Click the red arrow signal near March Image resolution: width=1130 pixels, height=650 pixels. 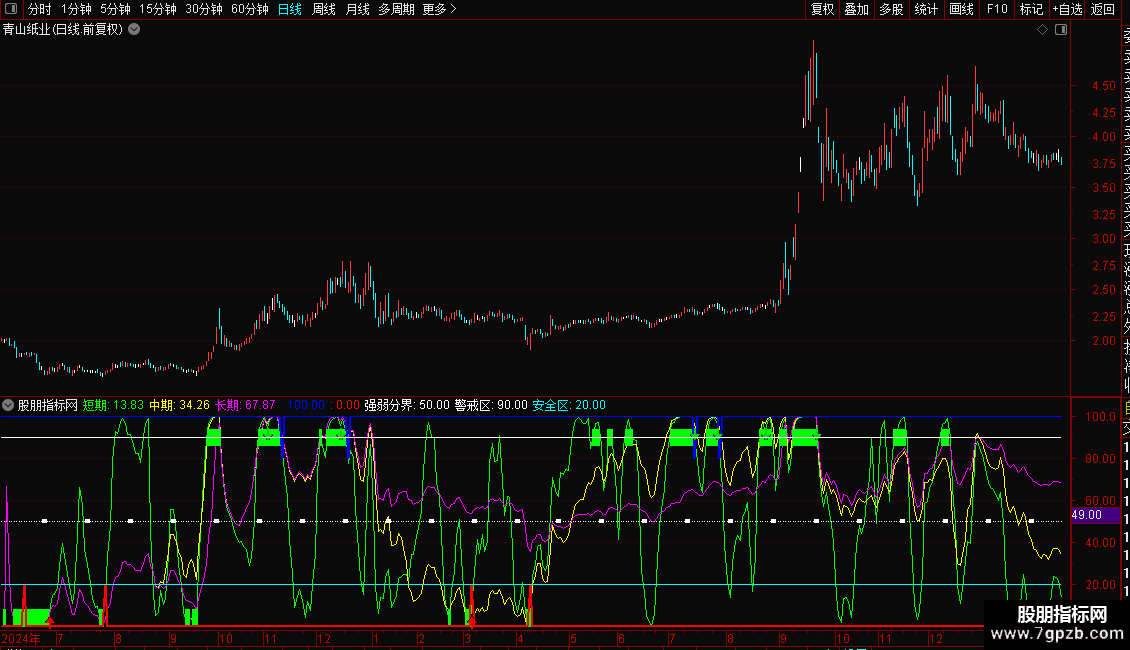point(472,620)
